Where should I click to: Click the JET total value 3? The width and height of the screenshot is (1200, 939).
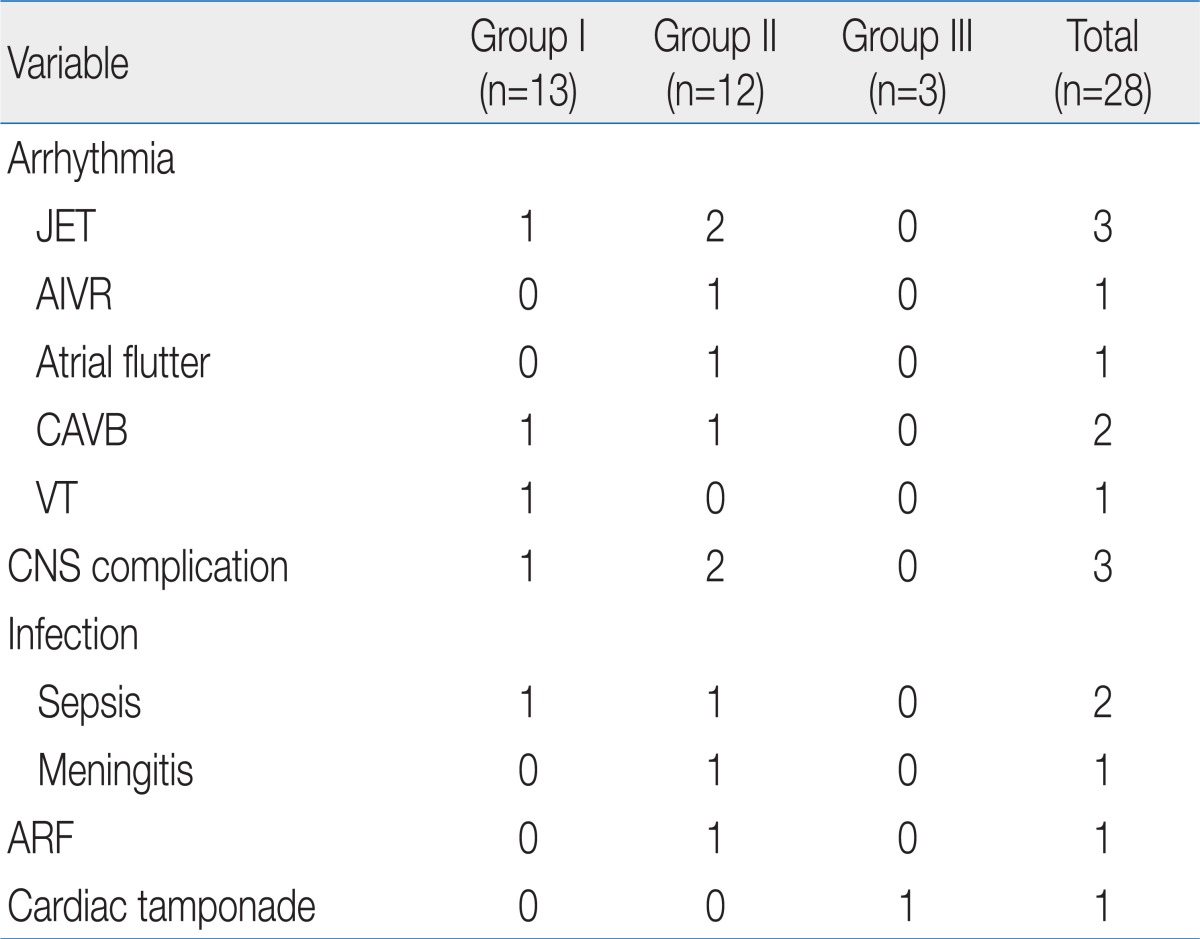(1103, 229)
